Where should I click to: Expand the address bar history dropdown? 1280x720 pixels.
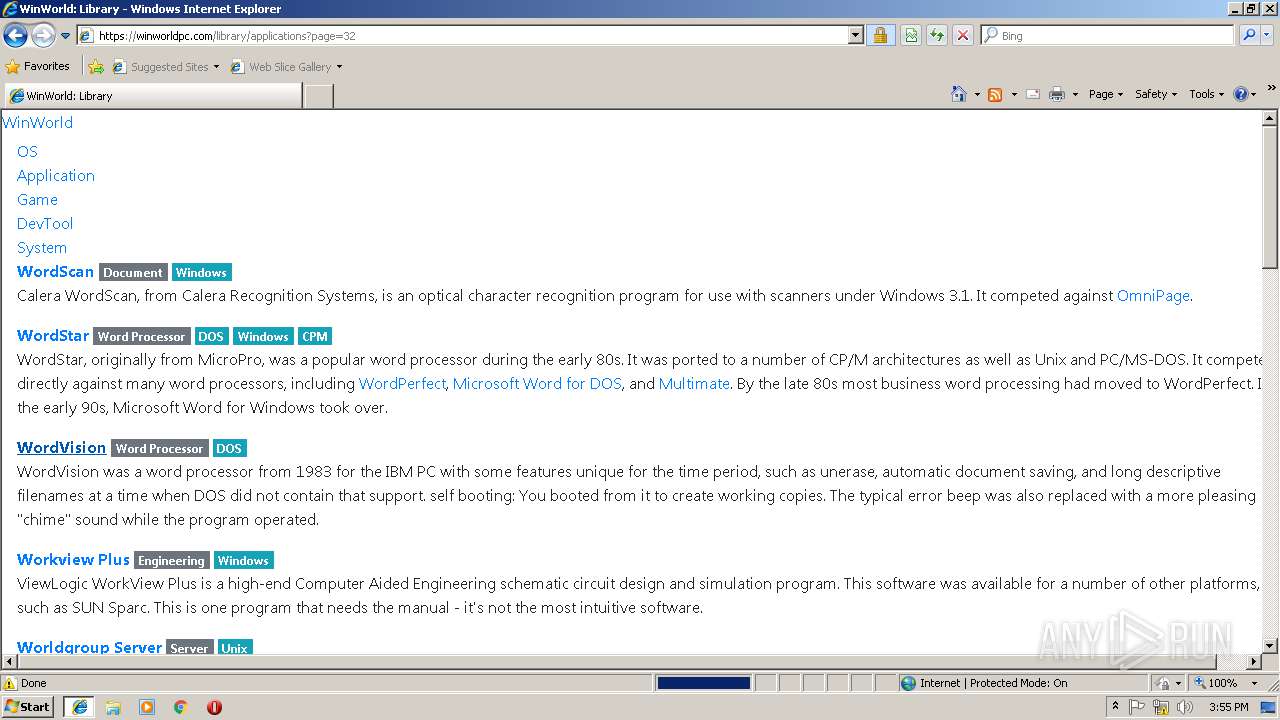855,36
